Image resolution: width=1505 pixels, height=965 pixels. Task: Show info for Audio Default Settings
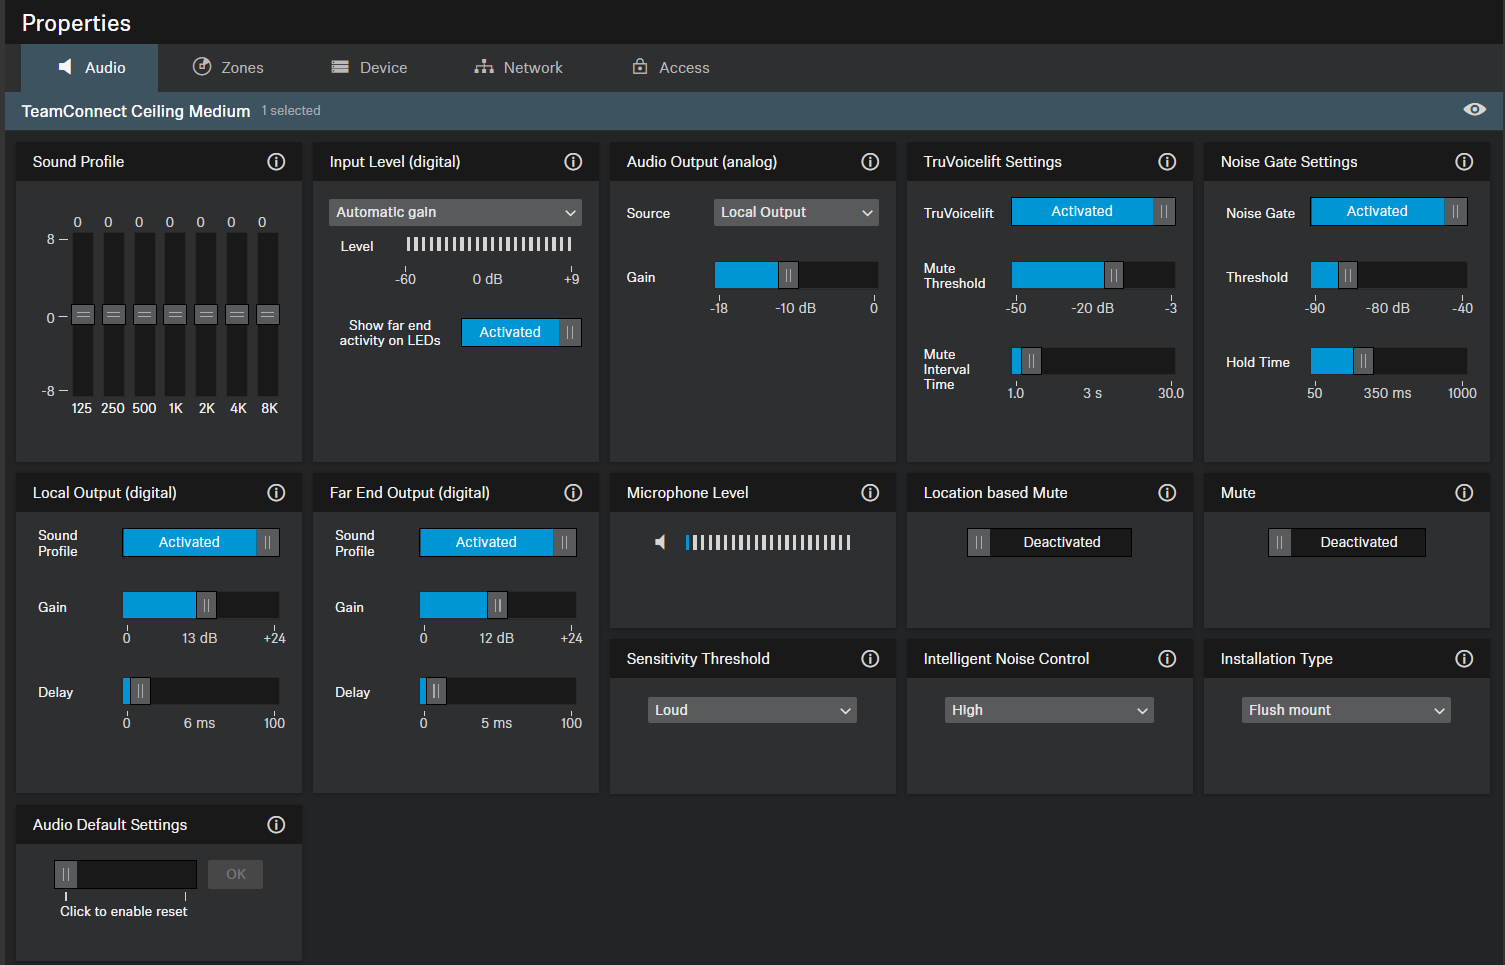(x=276, y=825)
